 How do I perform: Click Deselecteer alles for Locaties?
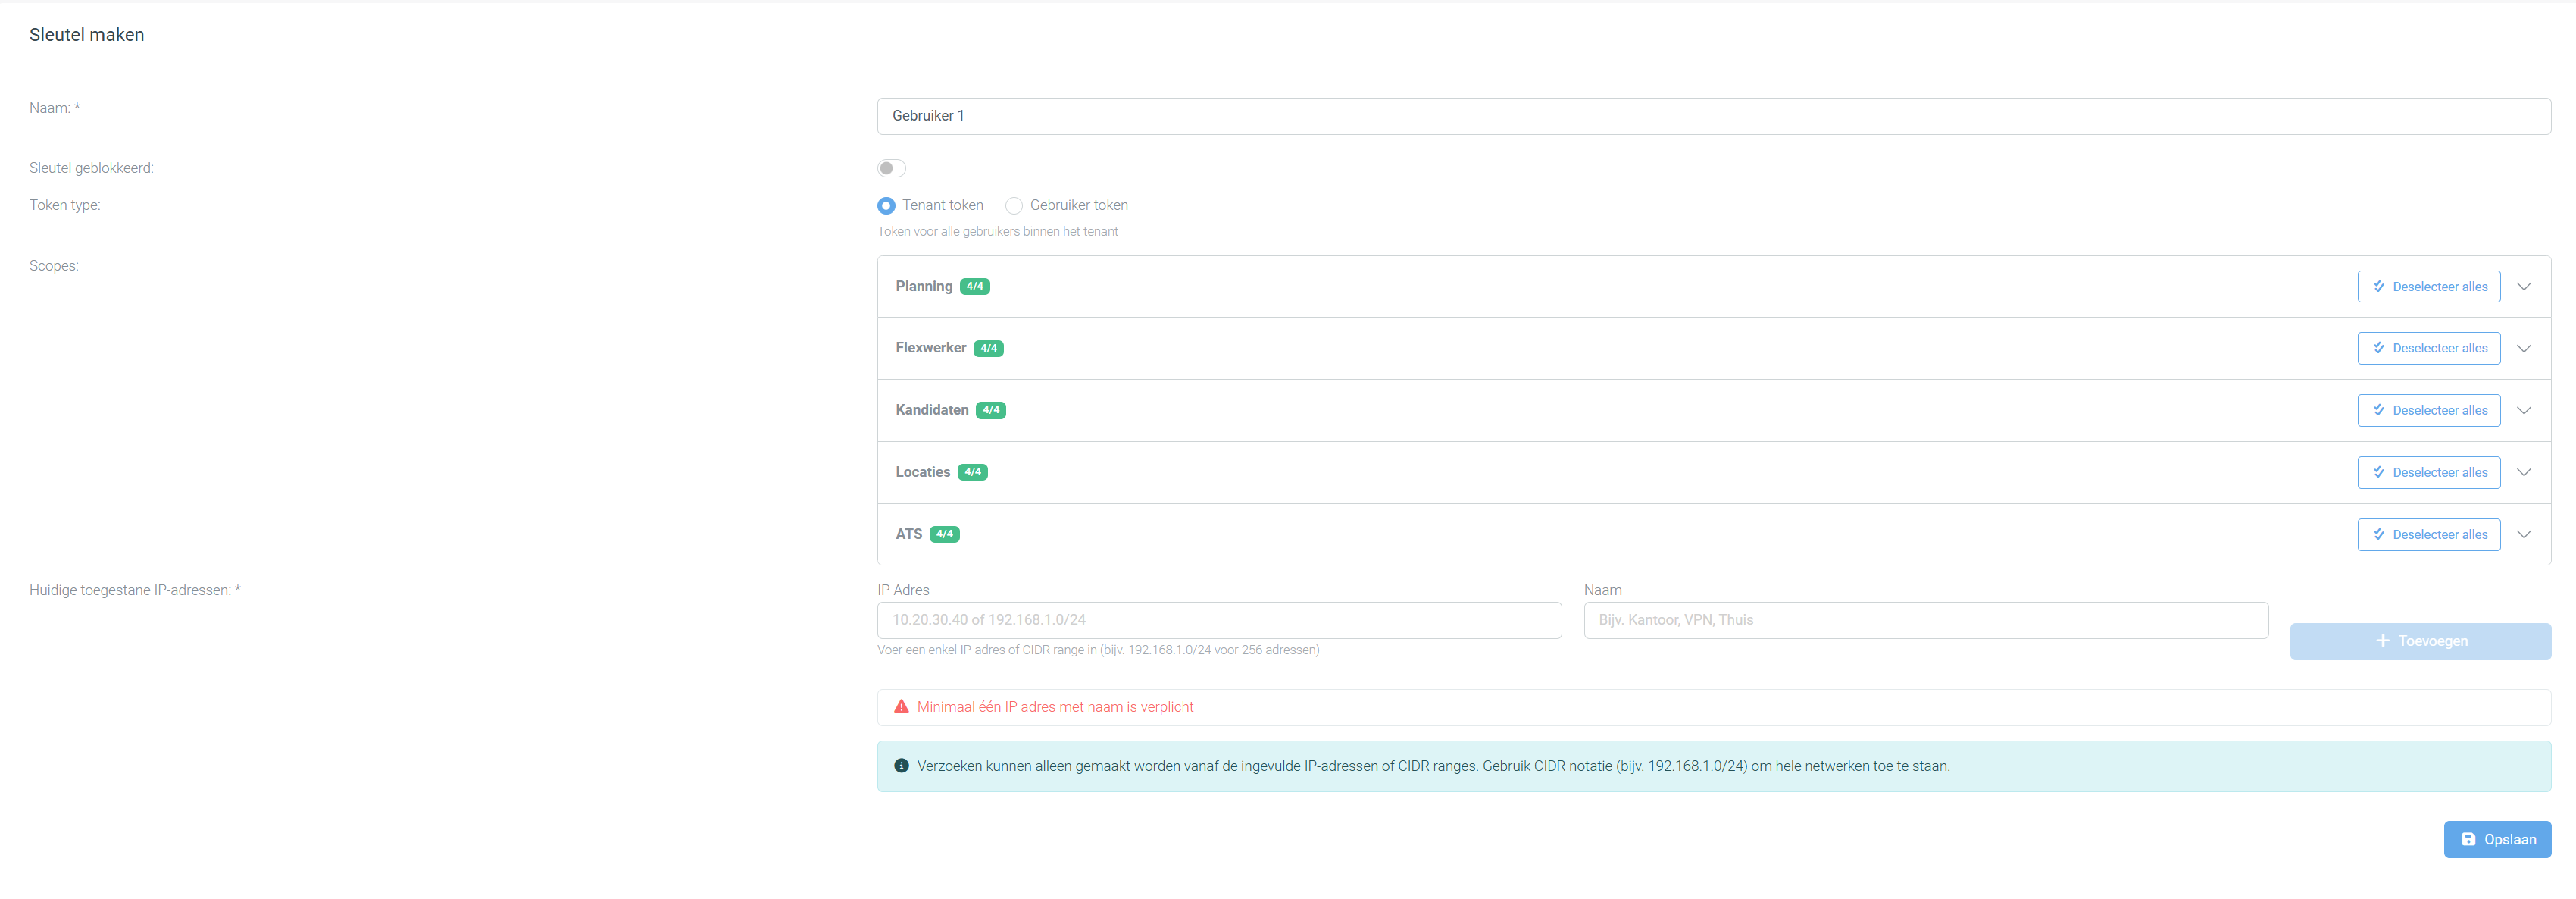click(x=2428, y=472)
